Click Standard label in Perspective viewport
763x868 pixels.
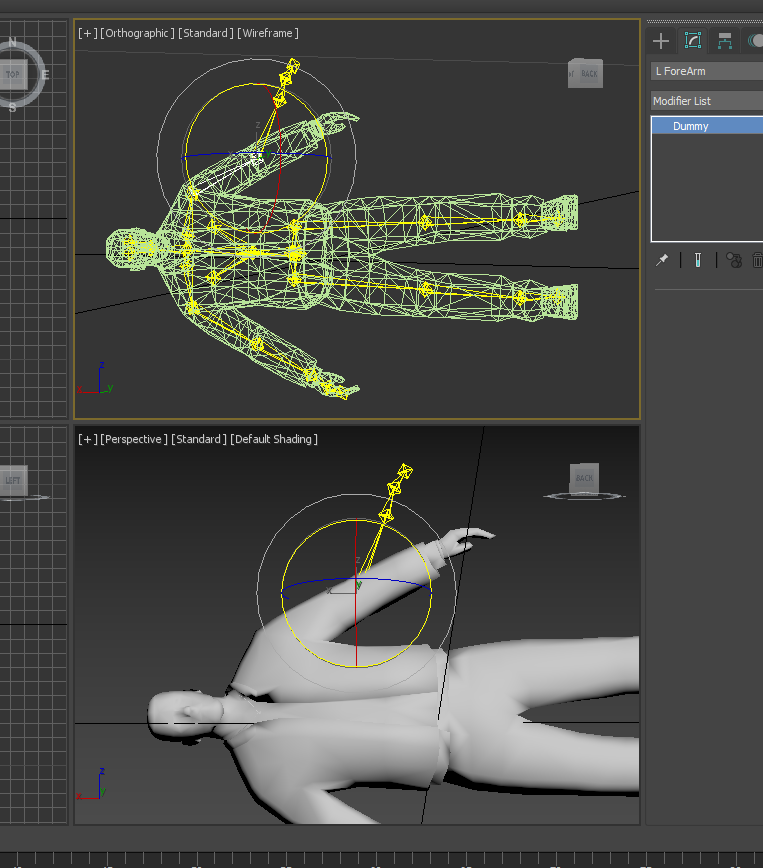click(x=198, y=439)
